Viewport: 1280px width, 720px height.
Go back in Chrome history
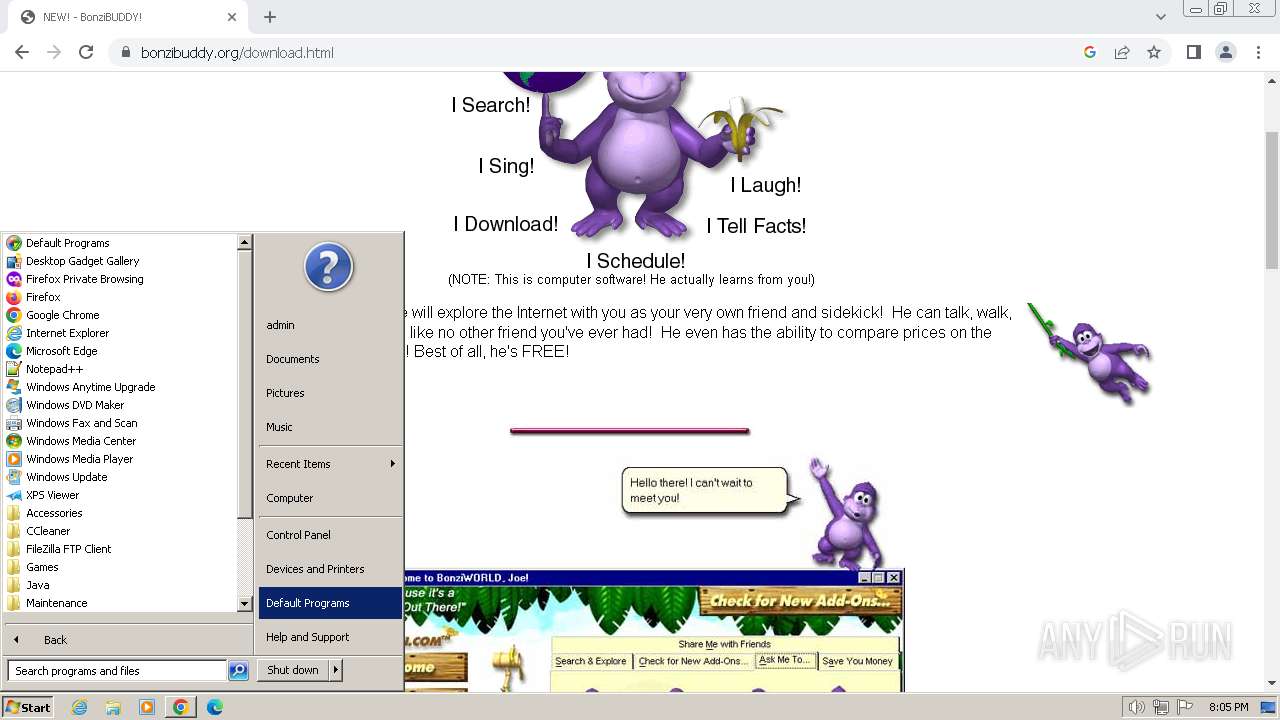coord(22,52)
